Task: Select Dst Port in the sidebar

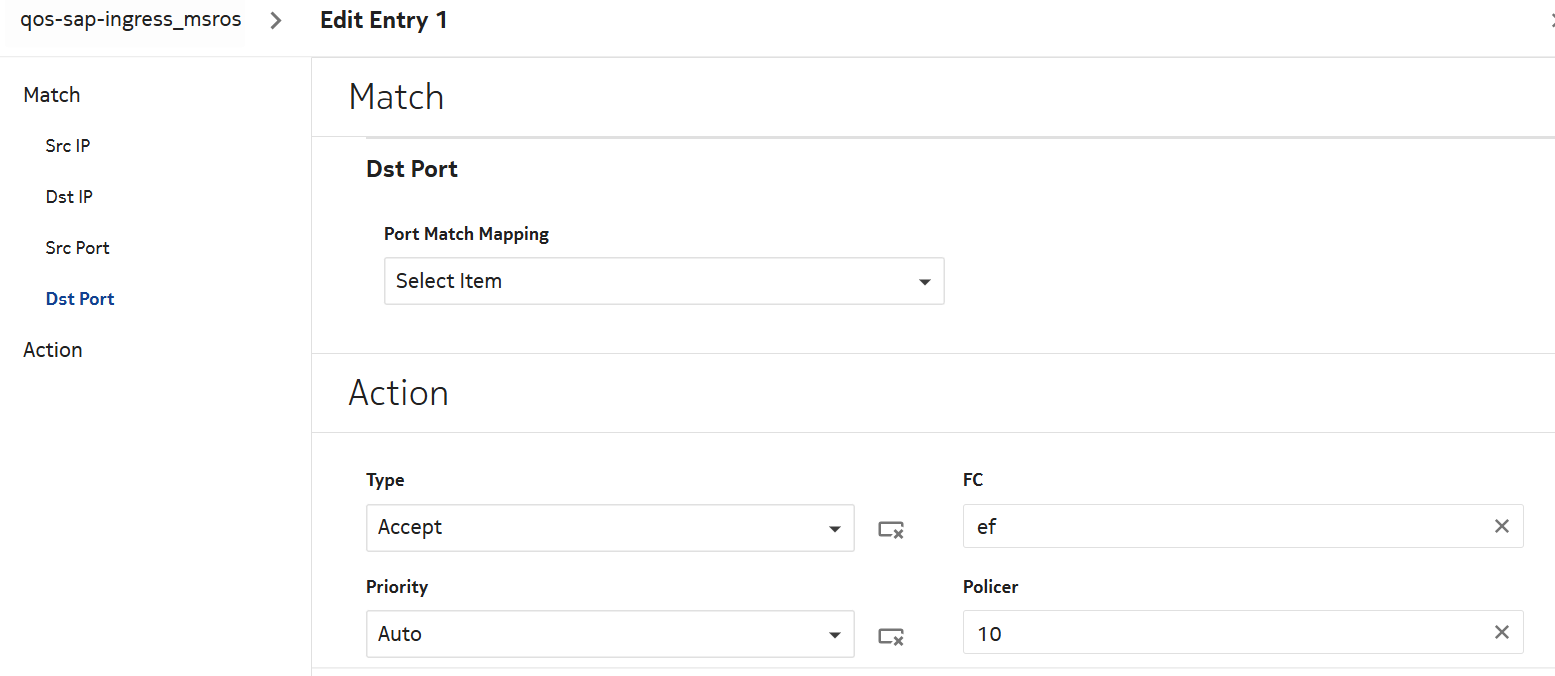Action: pyautogui.click(x=80, y=299)
